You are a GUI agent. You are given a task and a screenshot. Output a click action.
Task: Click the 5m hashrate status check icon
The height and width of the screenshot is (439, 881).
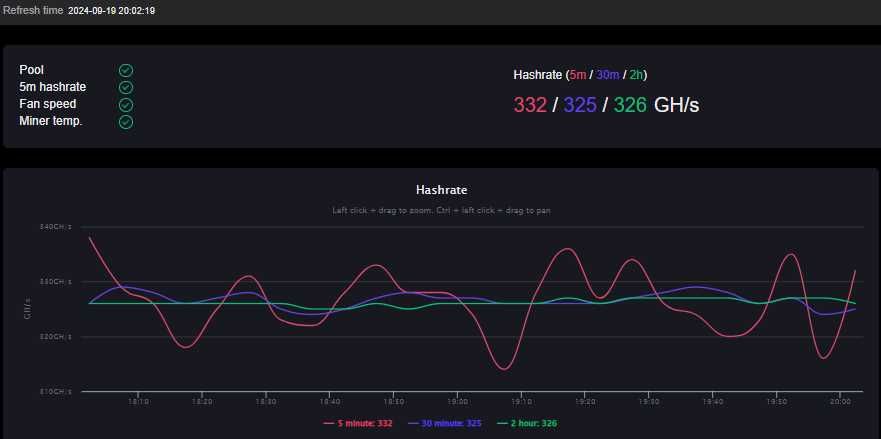(x=126, y=87)
